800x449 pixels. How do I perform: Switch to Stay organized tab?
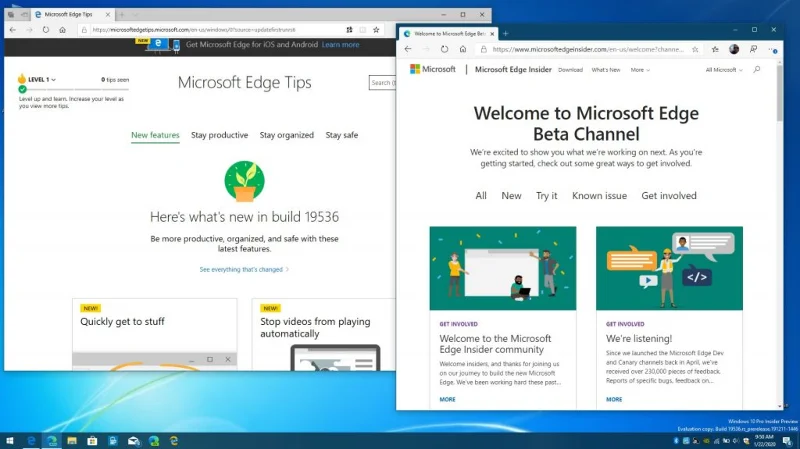pos(287,135)
